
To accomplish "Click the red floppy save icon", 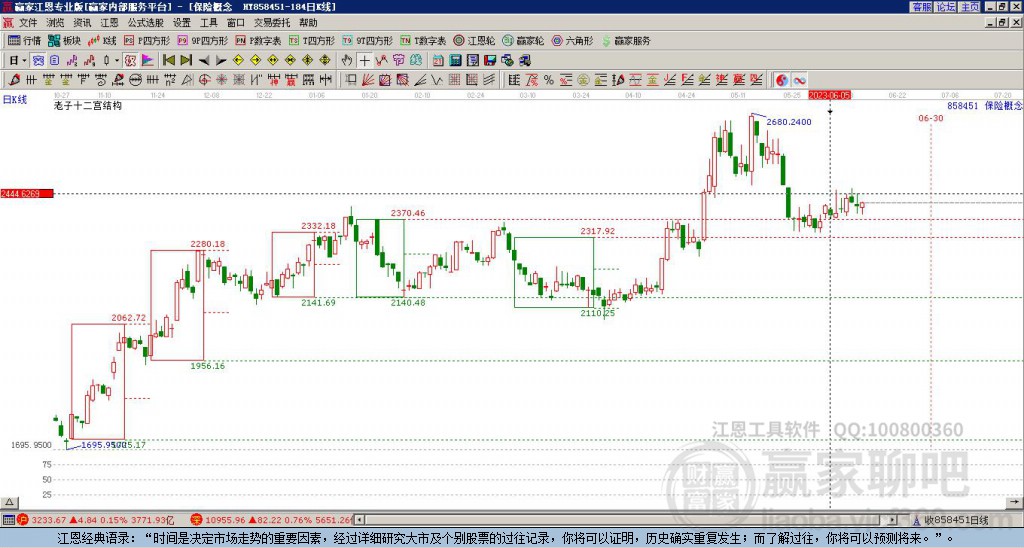I will pos(490,61).
